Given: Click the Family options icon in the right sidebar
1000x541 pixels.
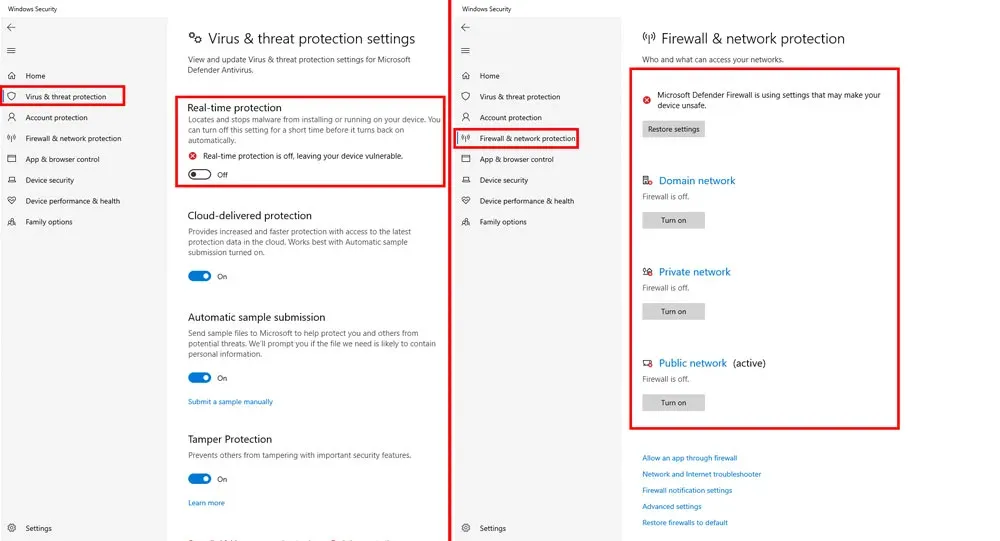Looking at the screenshot, I should (466, 221).
